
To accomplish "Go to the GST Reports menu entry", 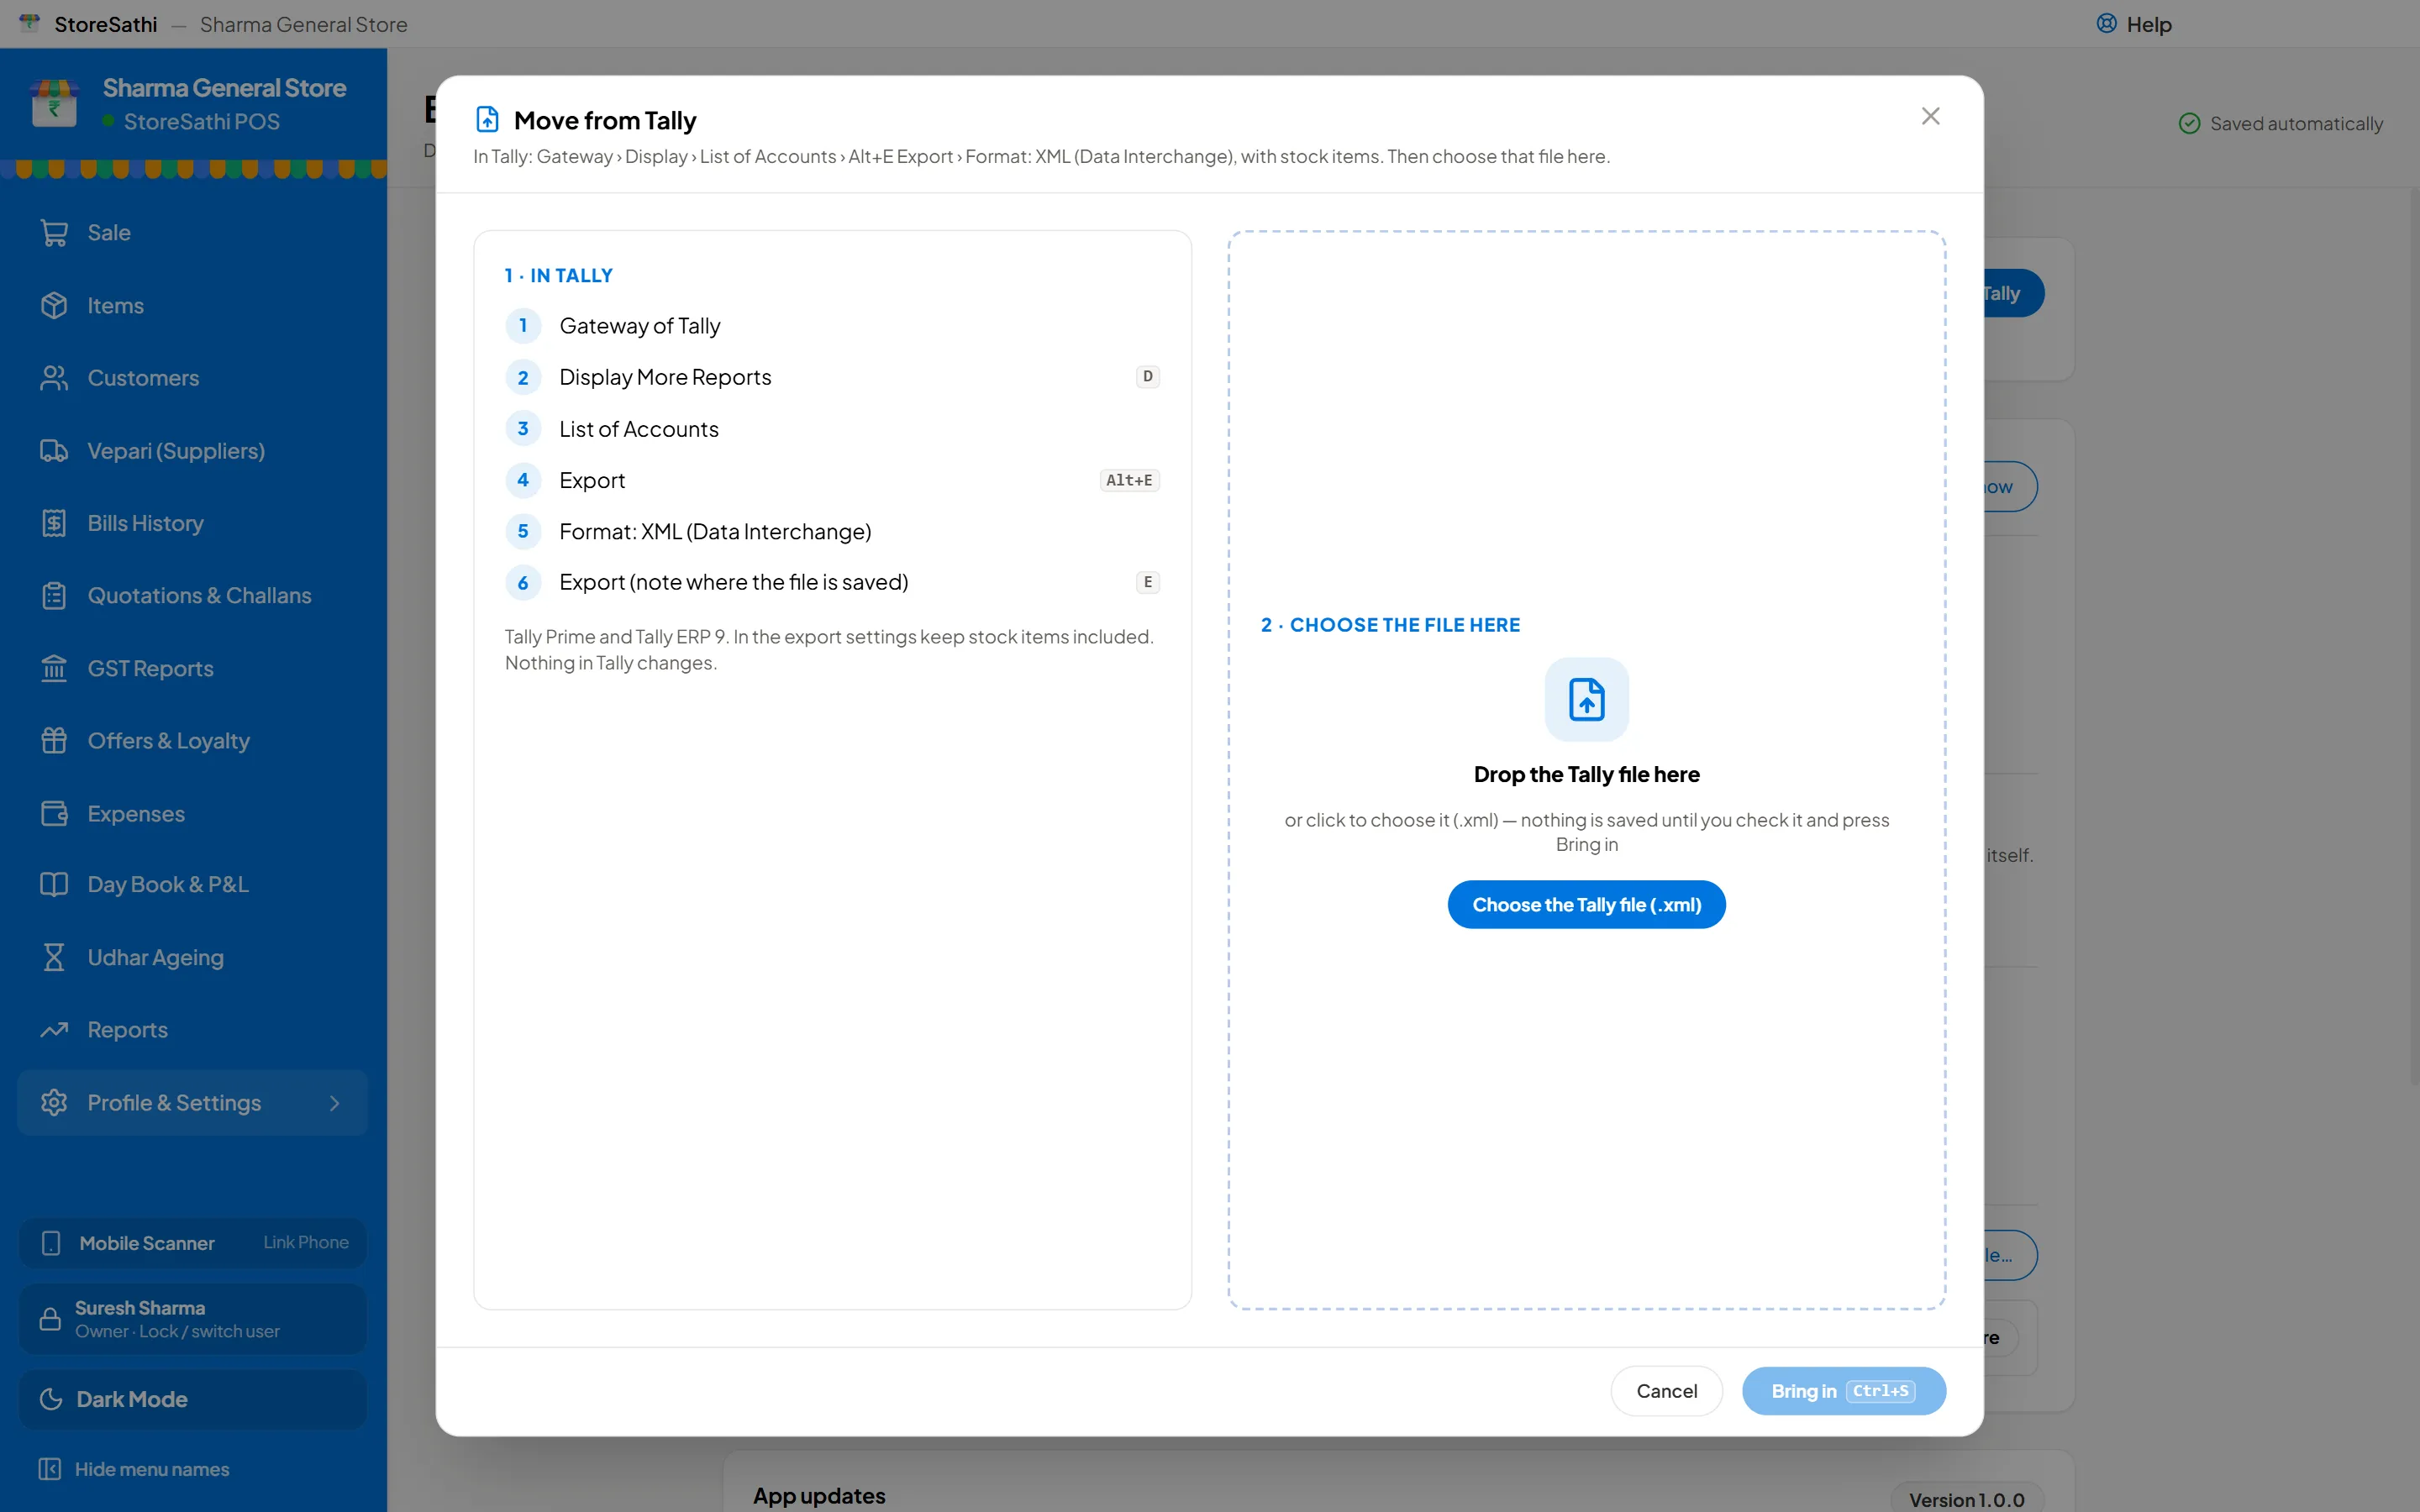I will [x=193, y=668].
